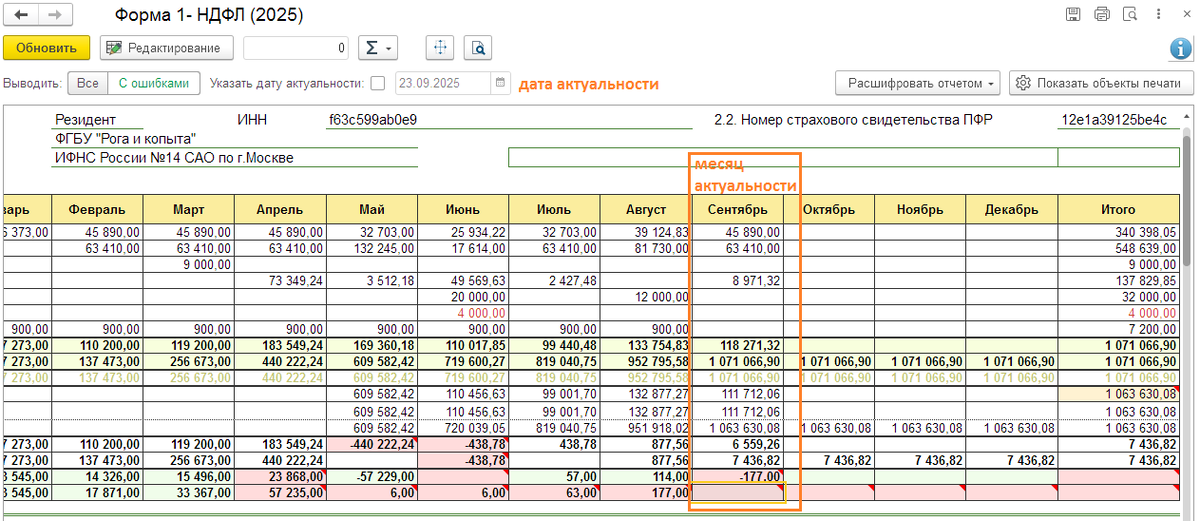Click the 133 754,83 cell in Август
The width and height of the screenshot is (1200, 521).
(x=646, y=345)
